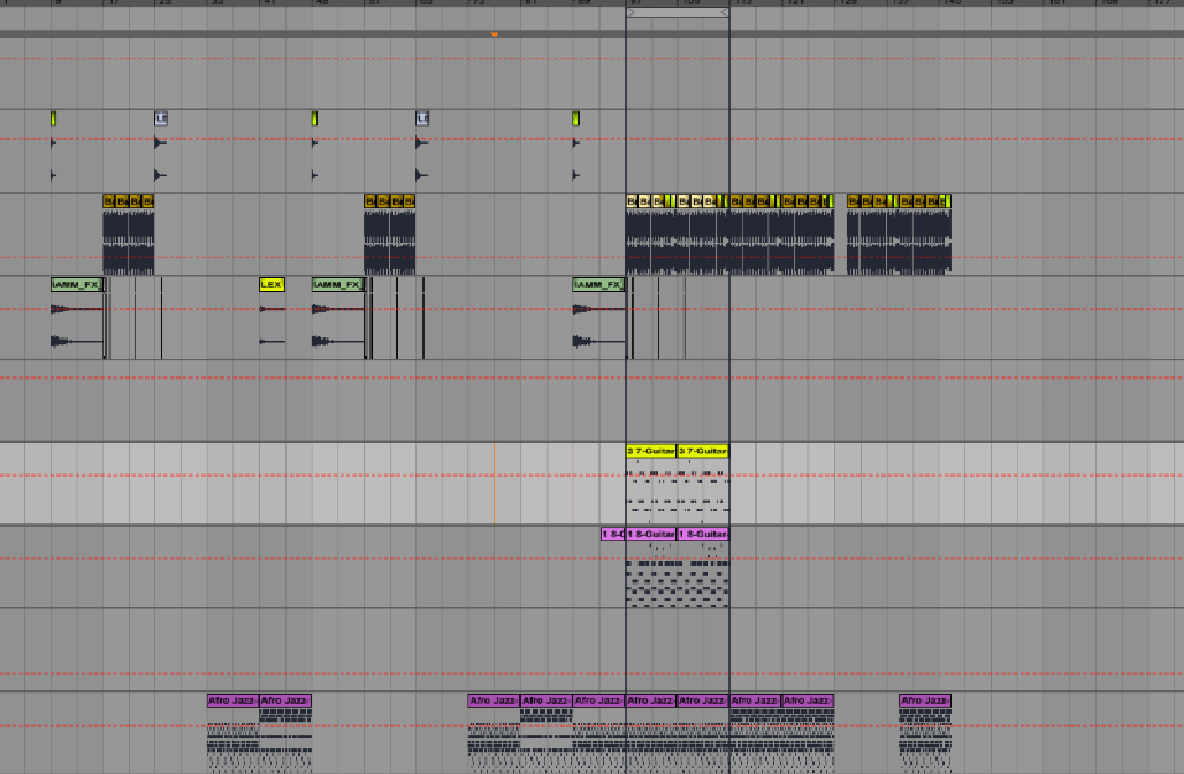Click bar 9 on the beat ruler

coord(59,3)
